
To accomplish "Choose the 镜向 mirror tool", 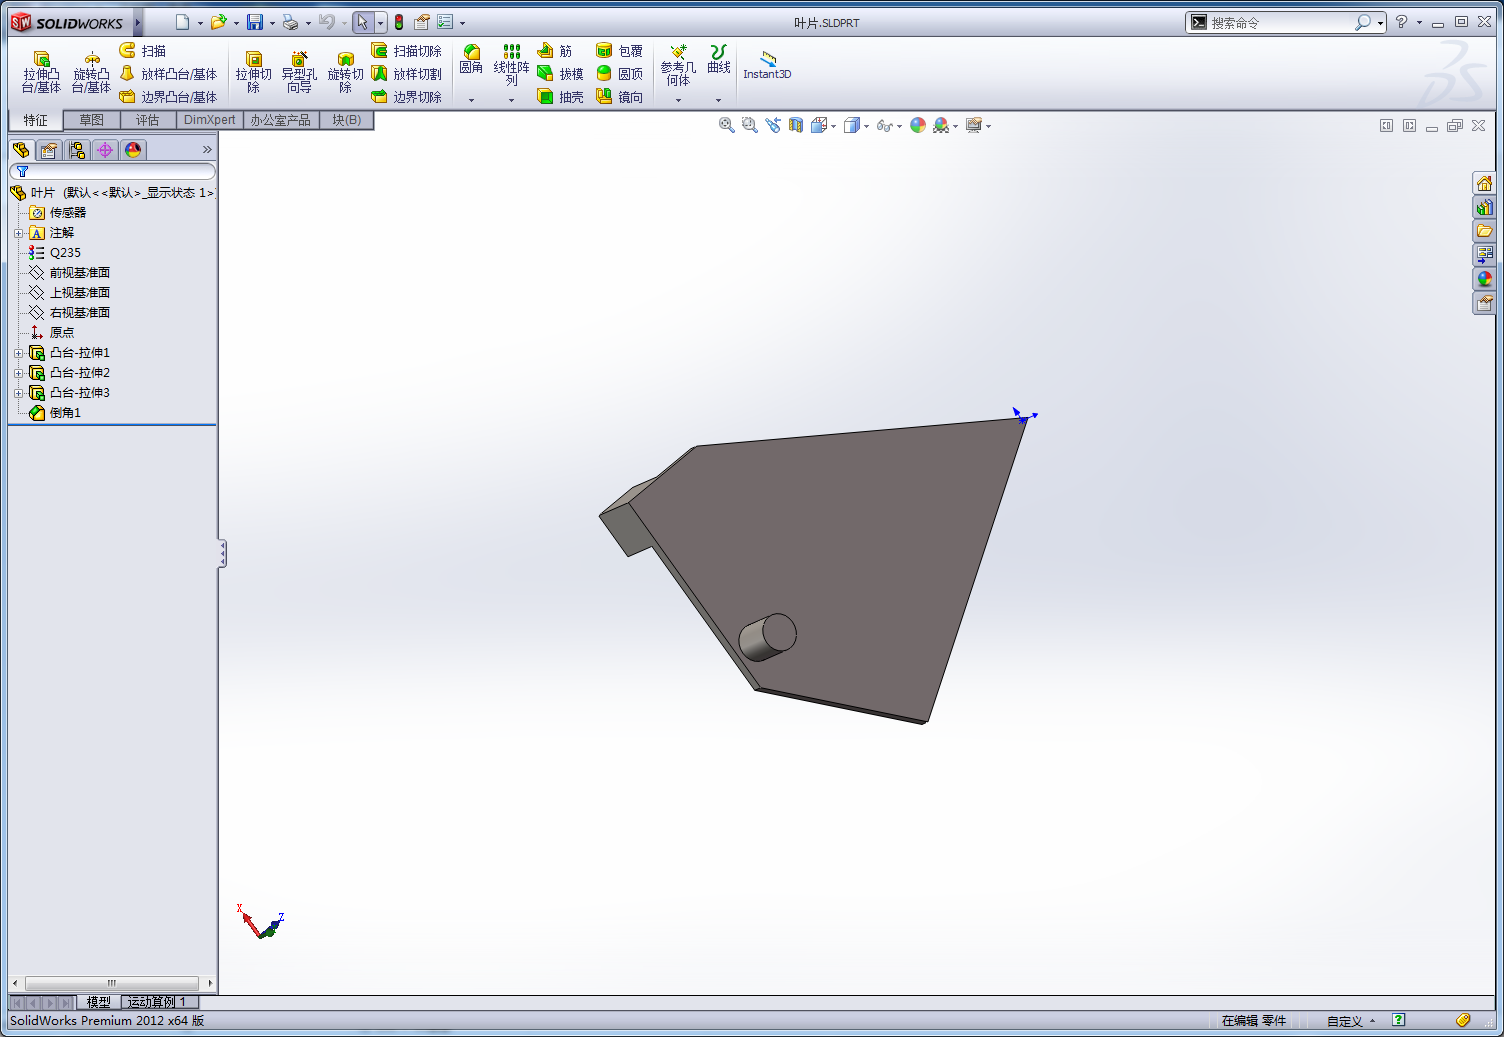I will pyautogui.click(x=619, y=97).
